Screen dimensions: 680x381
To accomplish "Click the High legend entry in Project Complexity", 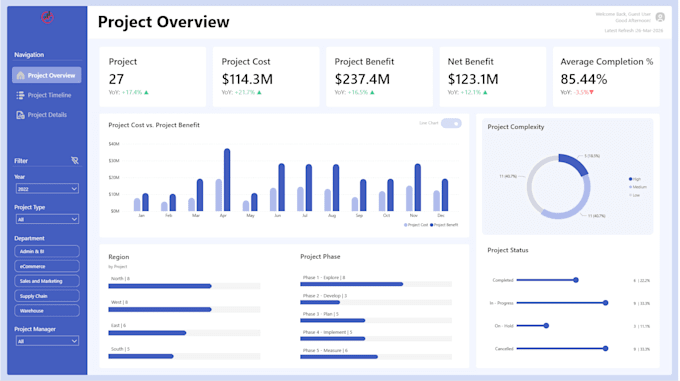I will pyautogui.click(x=634, y=179).
